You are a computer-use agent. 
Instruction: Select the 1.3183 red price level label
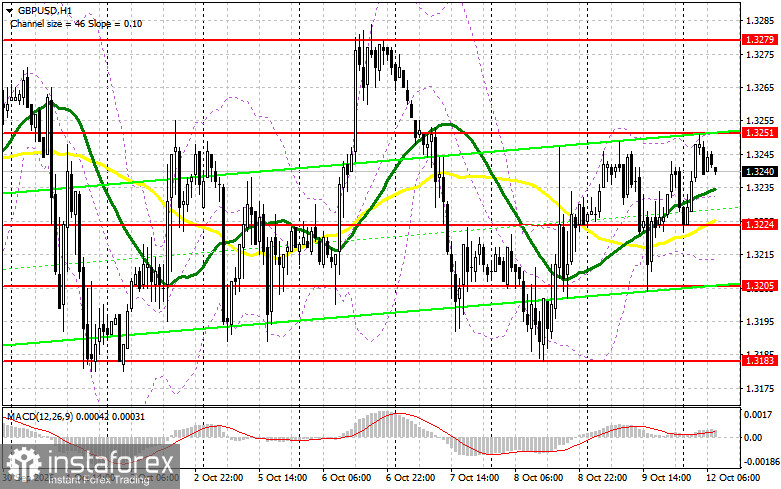760,361
